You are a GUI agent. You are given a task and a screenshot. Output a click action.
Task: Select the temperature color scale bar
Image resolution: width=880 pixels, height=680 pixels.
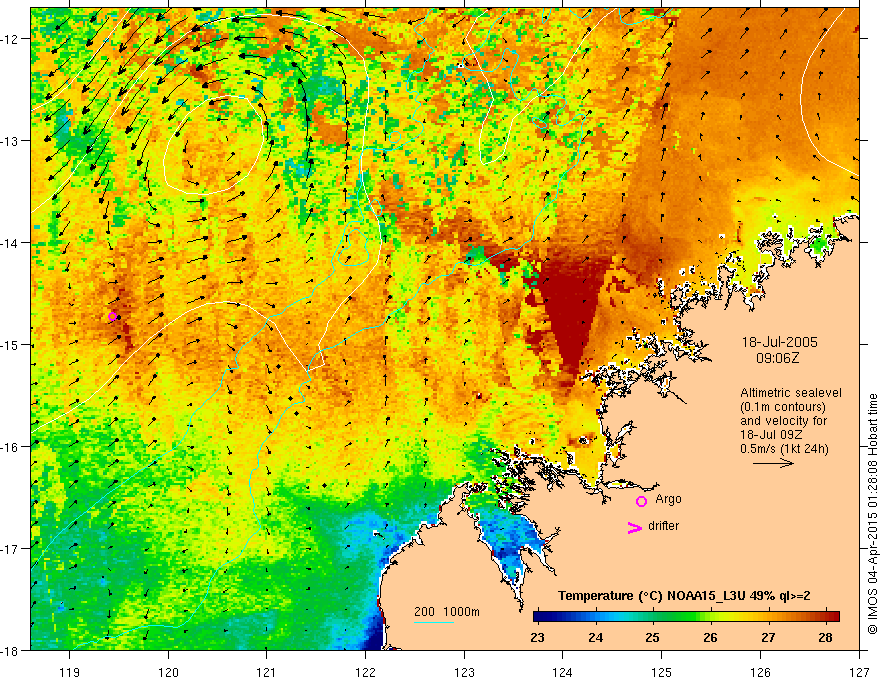(x=686, y=617)
